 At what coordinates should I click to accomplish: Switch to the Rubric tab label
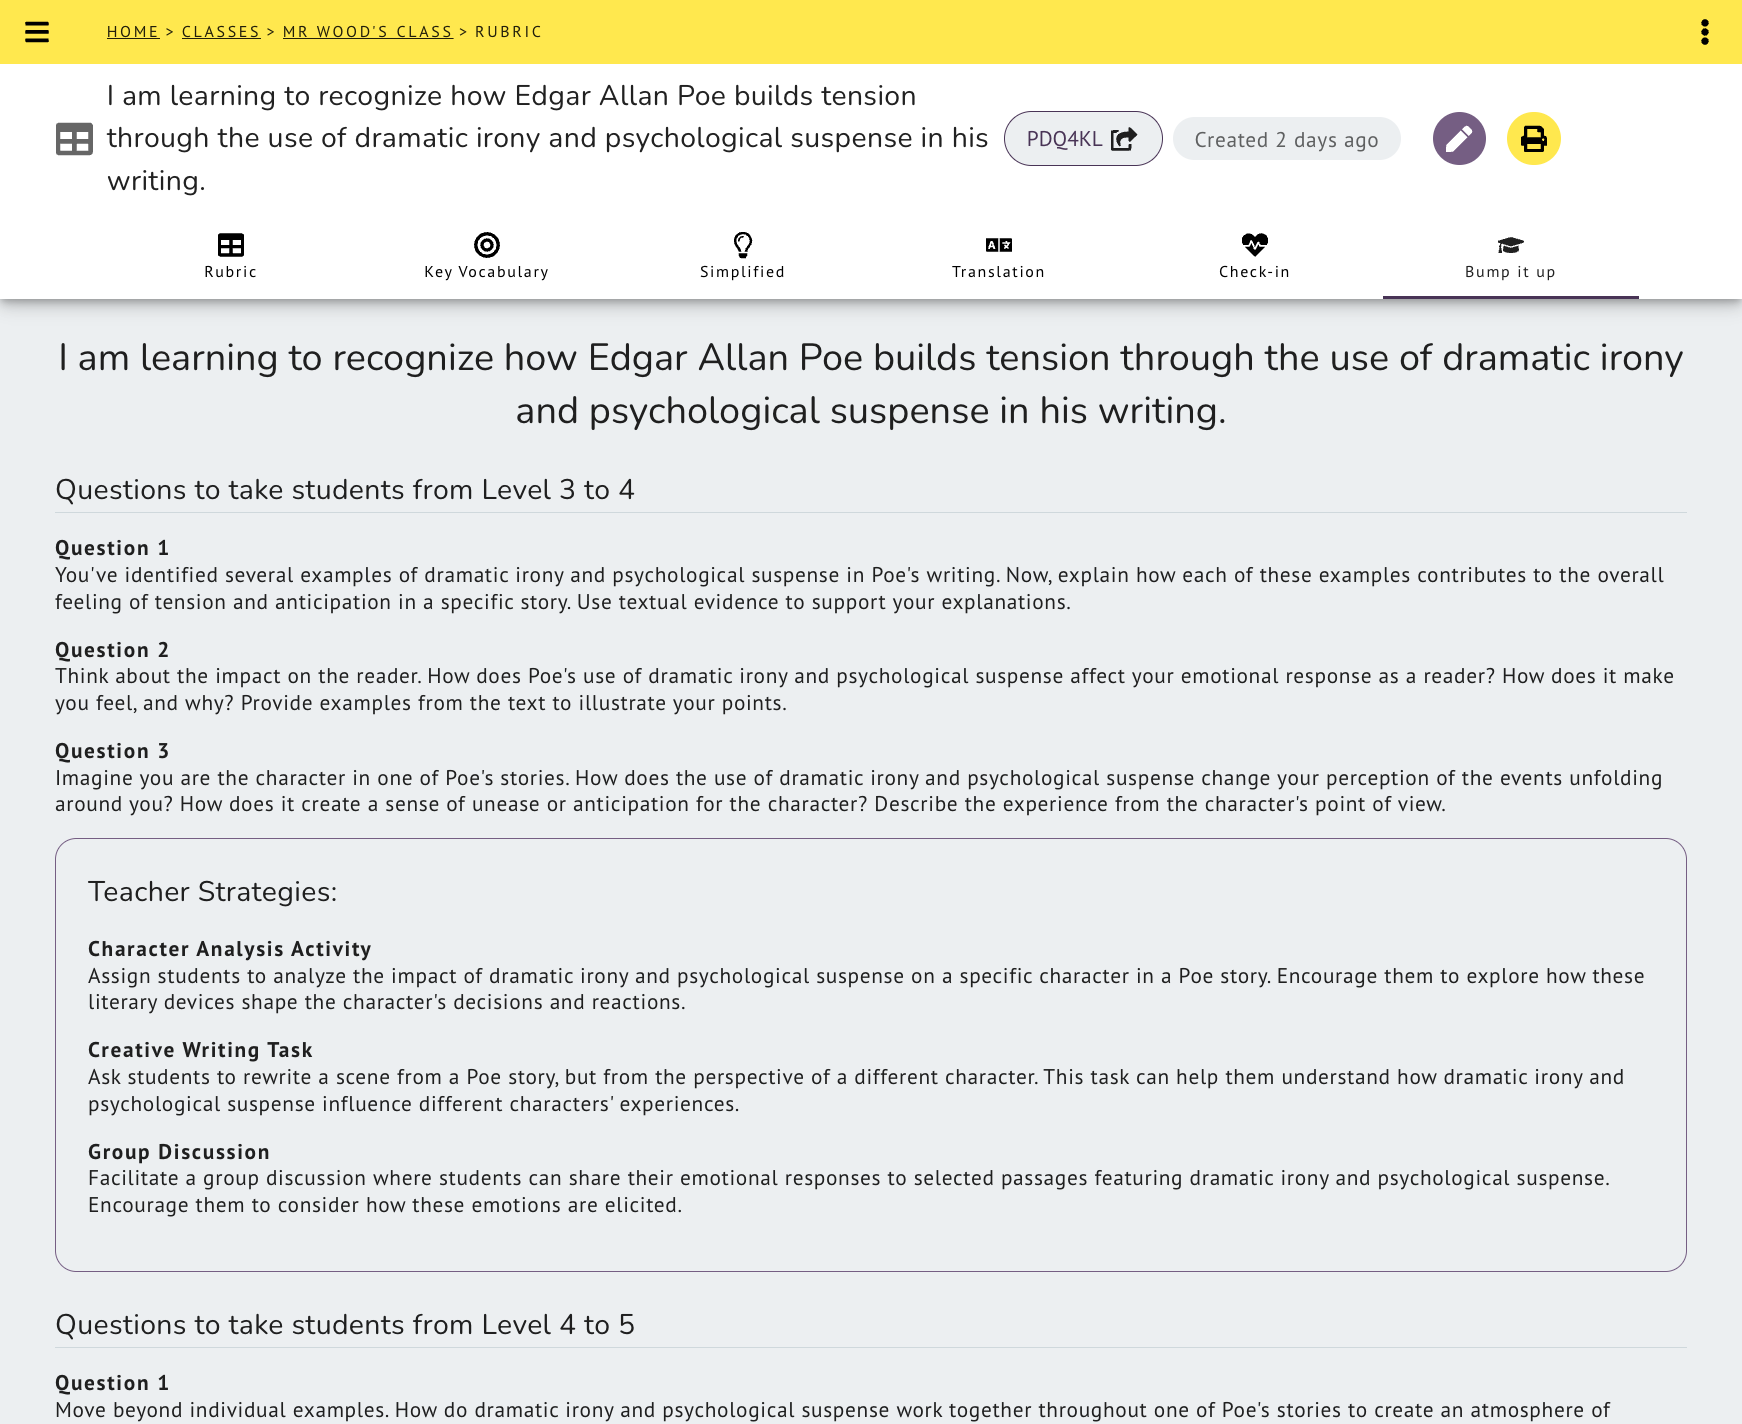(231, 272)
